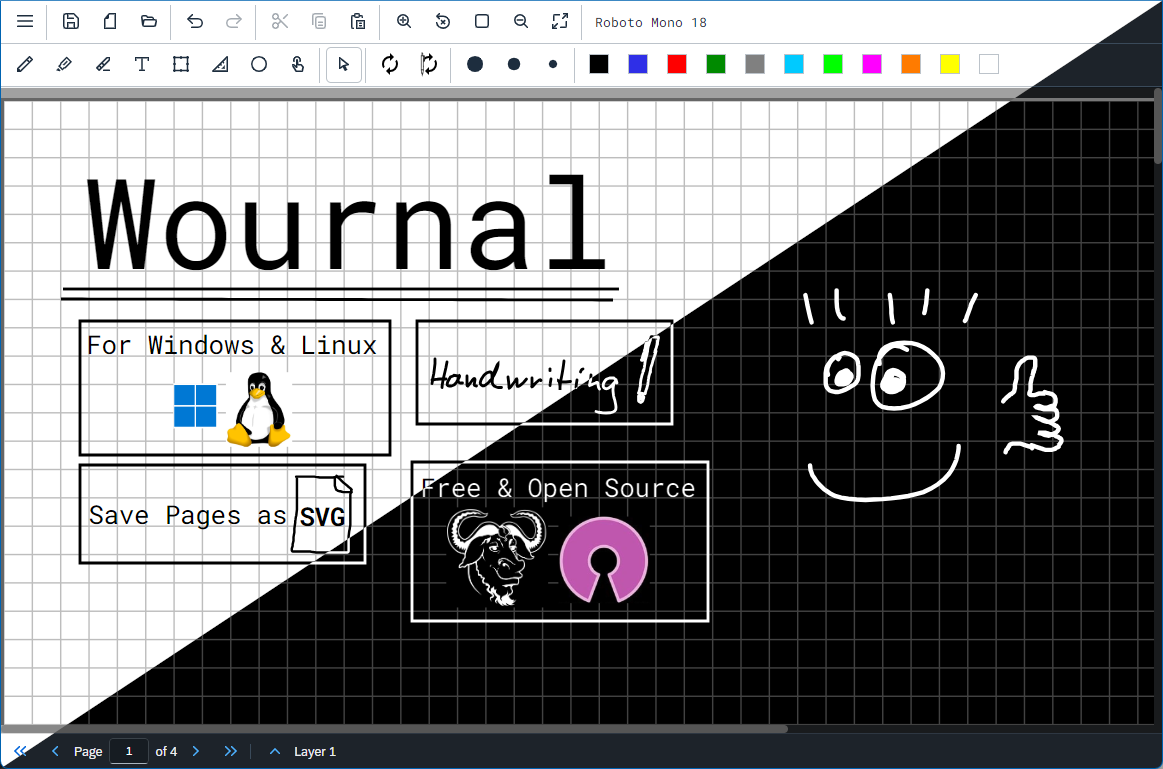This screenshot has height=769, width=1163.
Task: Select the Highlighter tool
Action: point(64,65)
